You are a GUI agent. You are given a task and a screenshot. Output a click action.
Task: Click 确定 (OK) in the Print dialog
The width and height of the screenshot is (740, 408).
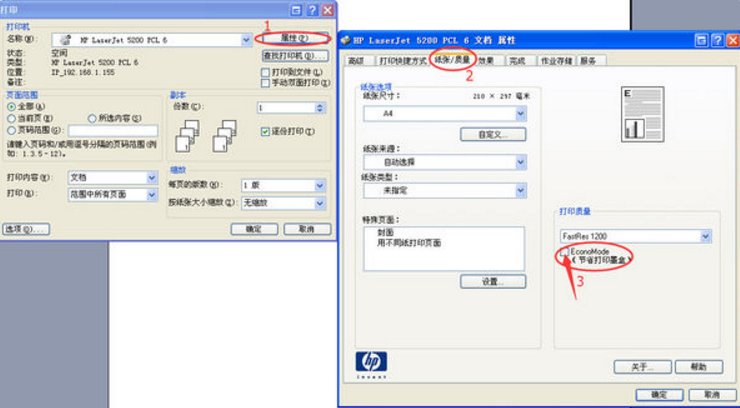[254, 229]
